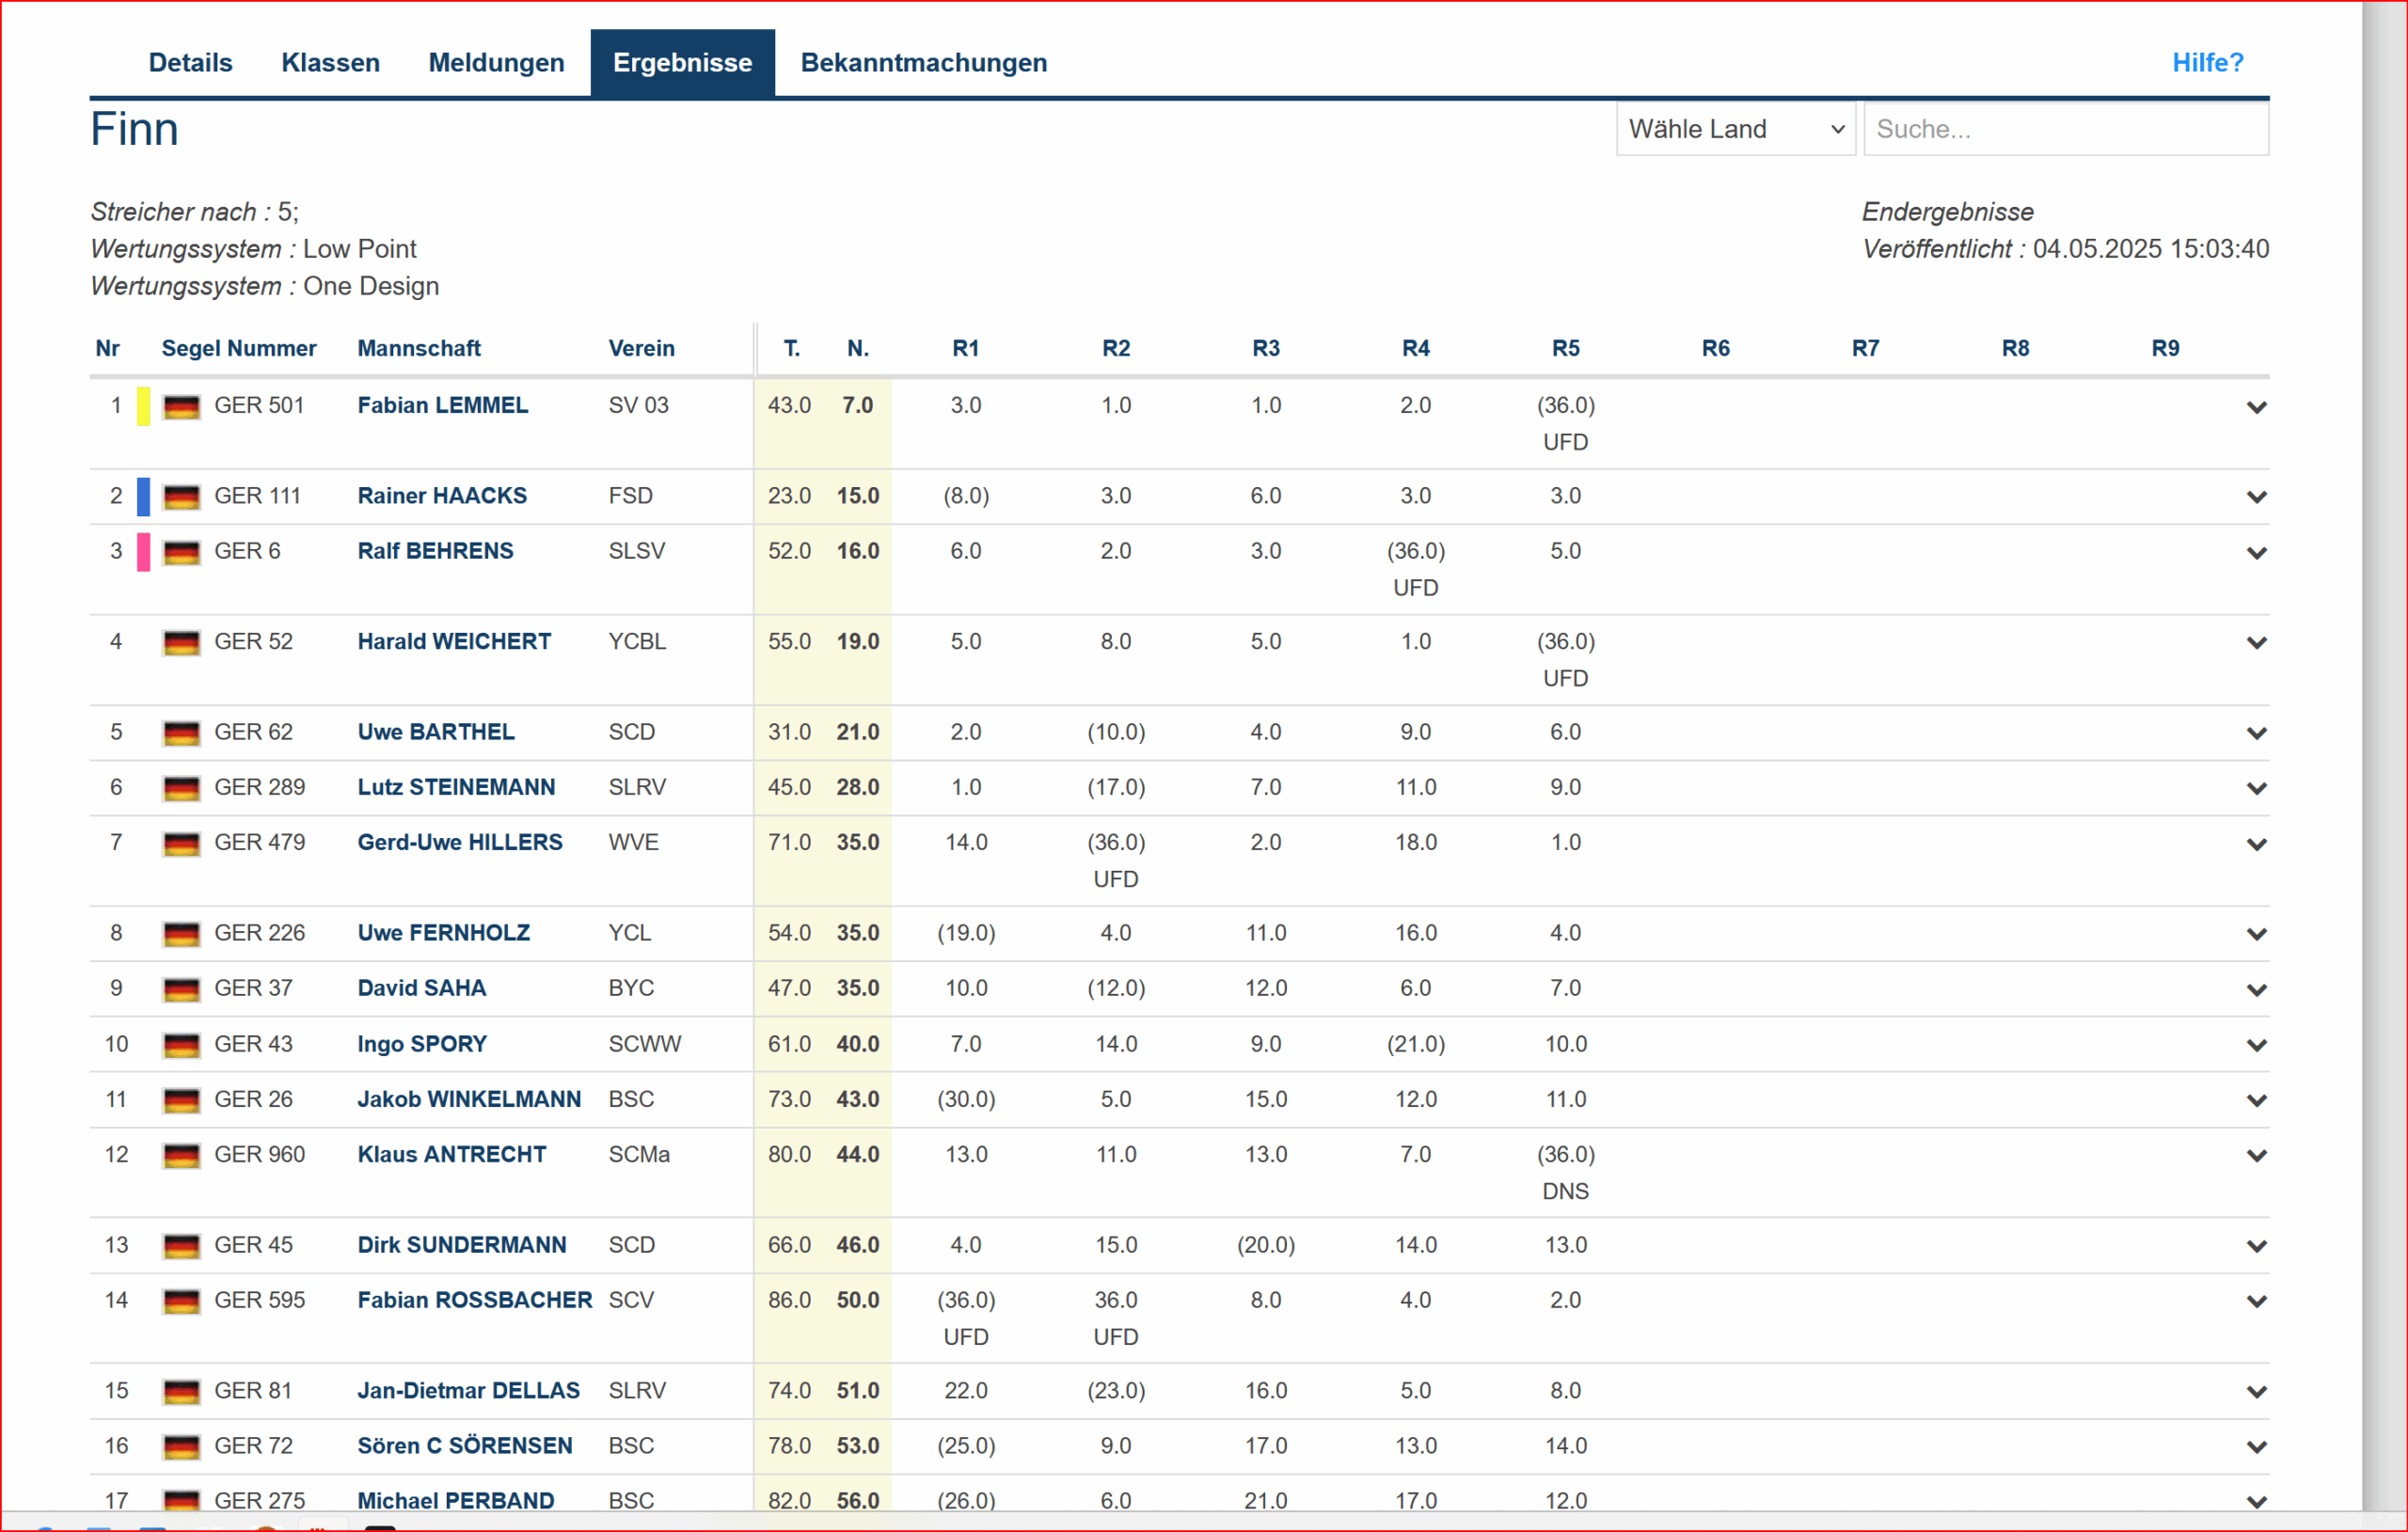Expand Gerd-Uwe HILLERS row details
Screen dimensions: 2408x1532
(x=2256, y=844)
